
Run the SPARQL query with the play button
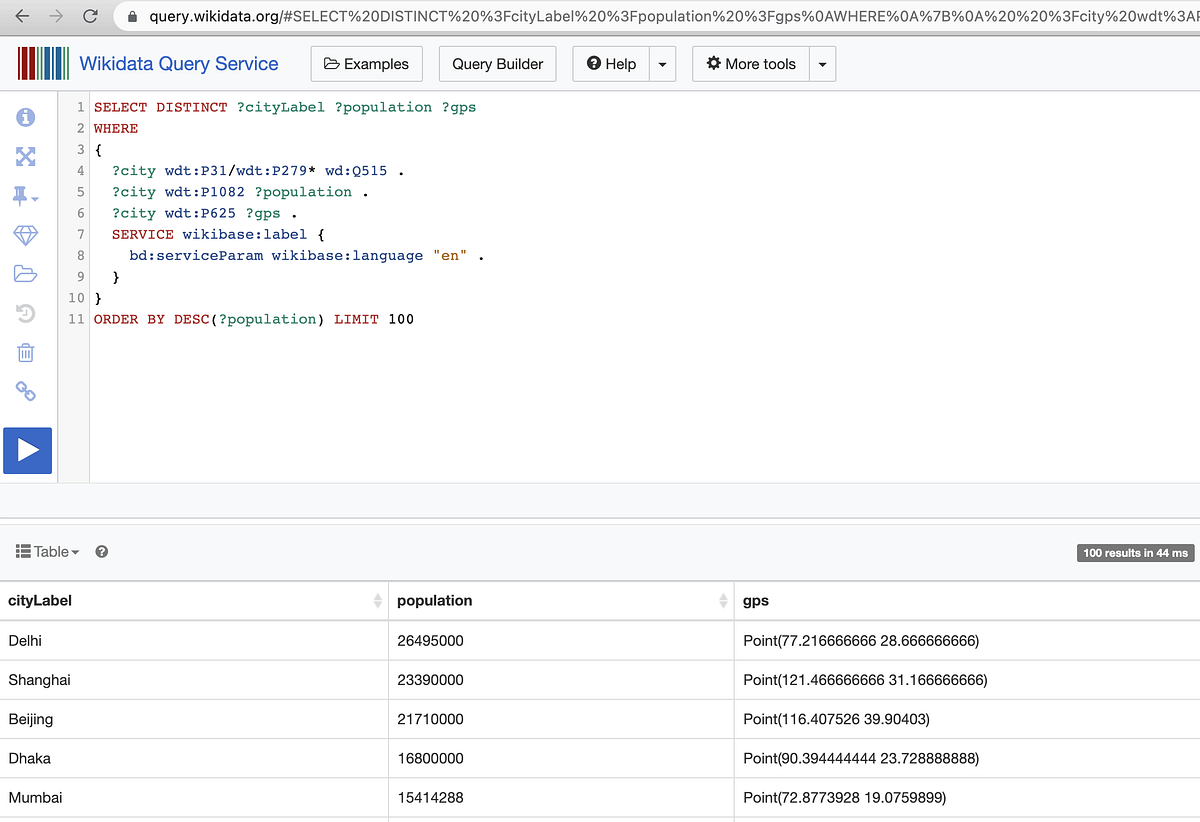(x=27, y=450)
